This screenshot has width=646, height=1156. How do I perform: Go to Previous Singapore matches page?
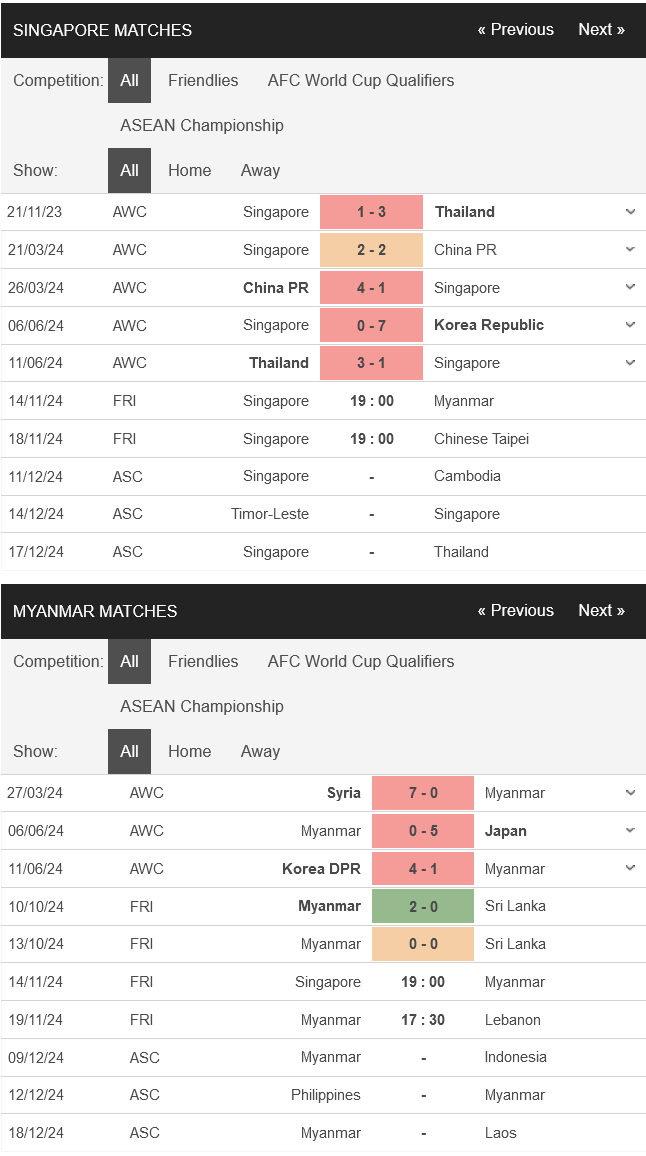pos(515,29)
